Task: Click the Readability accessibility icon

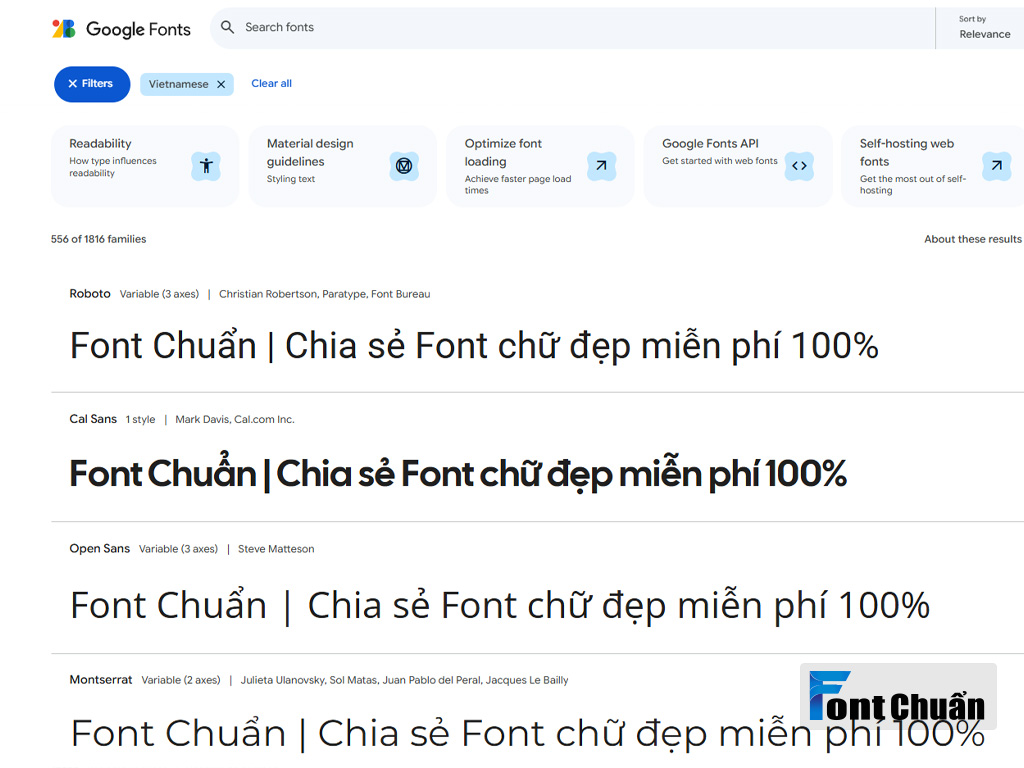Action: [206, 166]
